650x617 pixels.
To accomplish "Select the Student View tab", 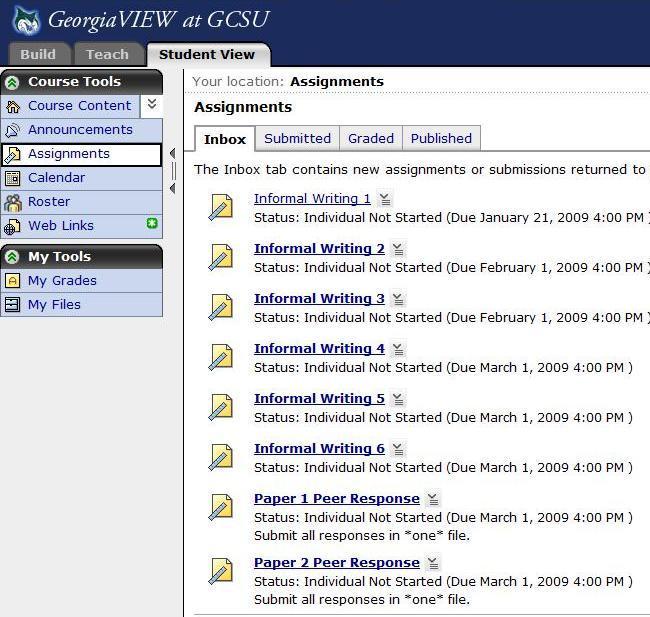I will (x=207, y=54).
